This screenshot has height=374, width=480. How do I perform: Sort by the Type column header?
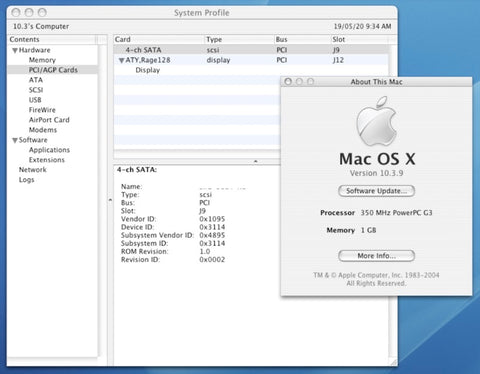239,39
